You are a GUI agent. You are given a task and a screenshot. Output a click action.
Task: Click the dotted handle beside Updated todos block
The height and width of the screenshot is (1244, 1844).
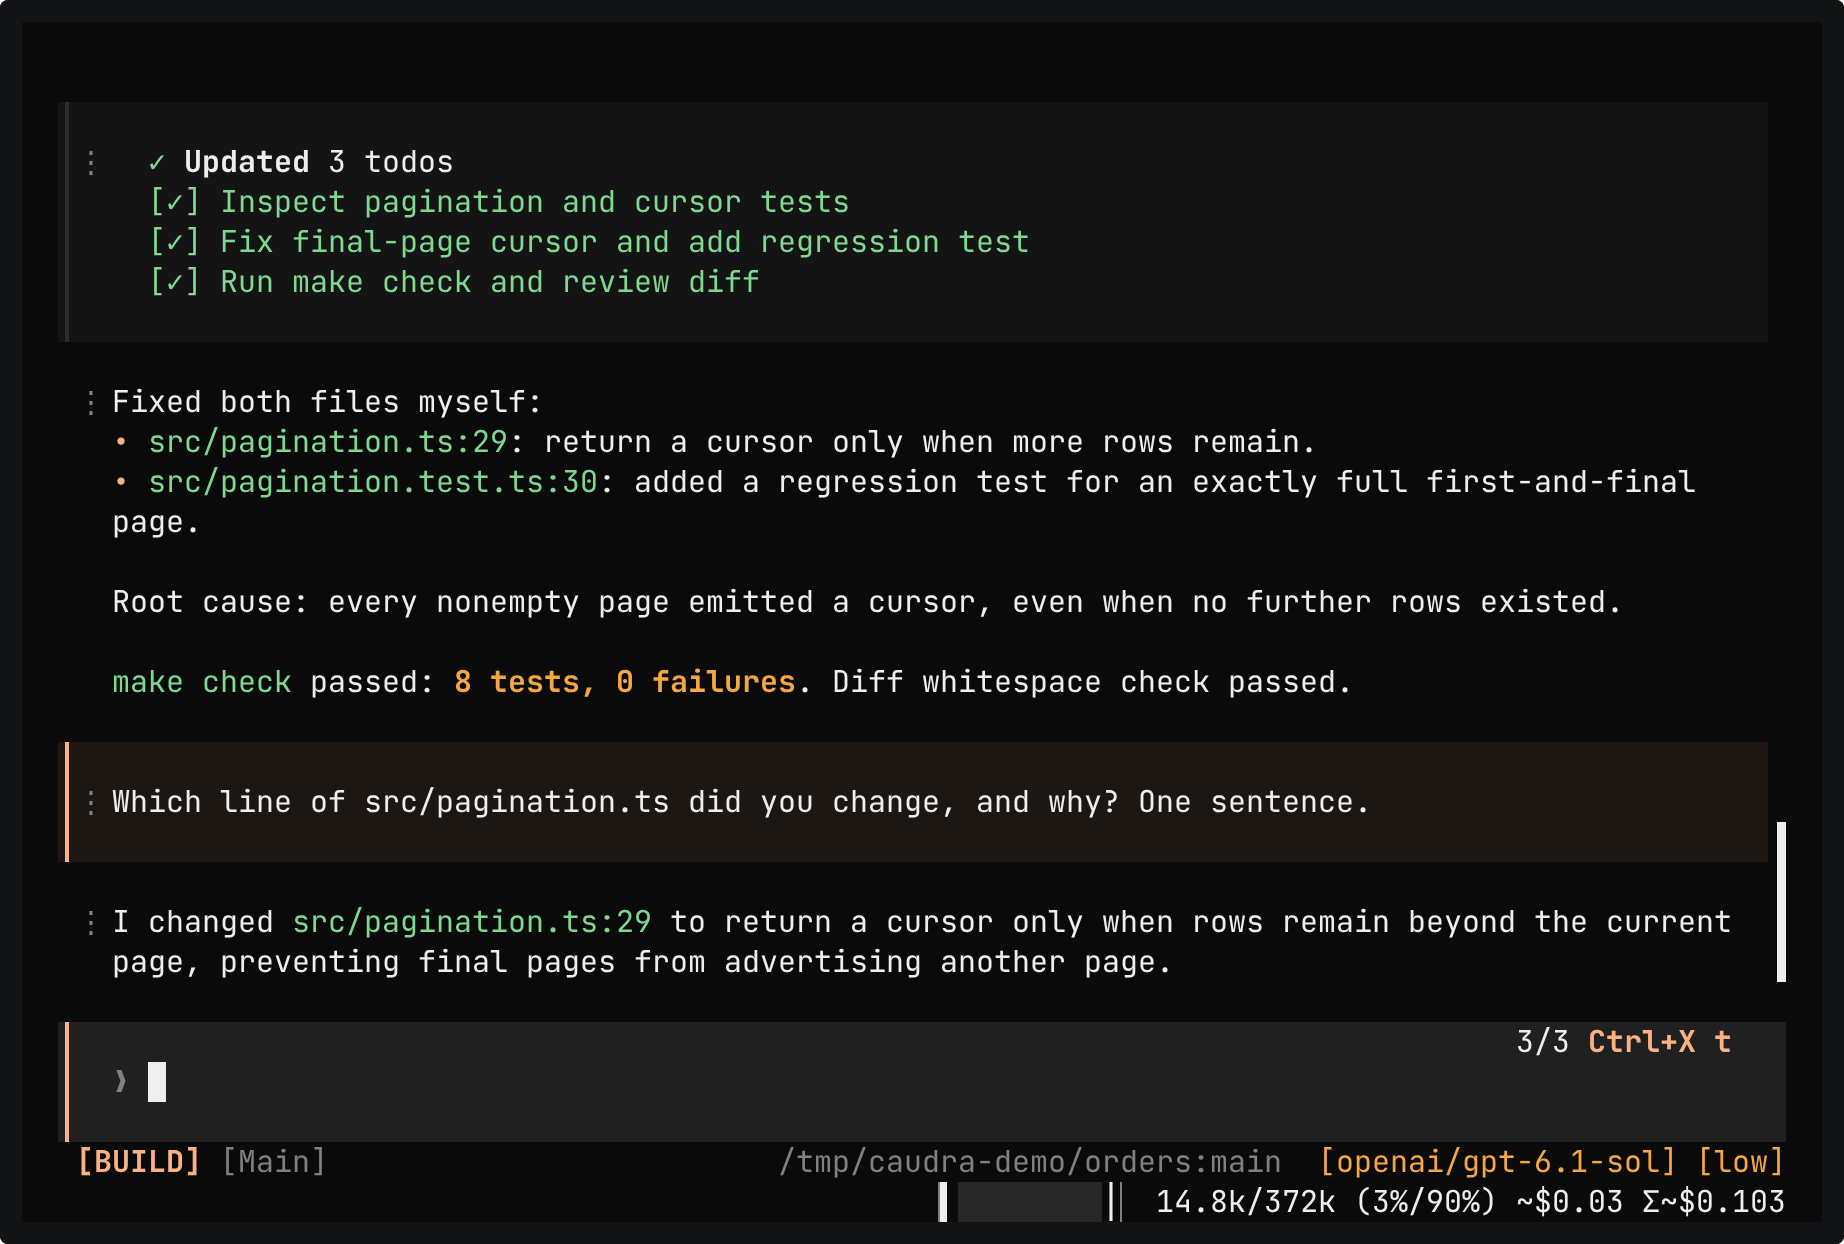pos(91,162)
